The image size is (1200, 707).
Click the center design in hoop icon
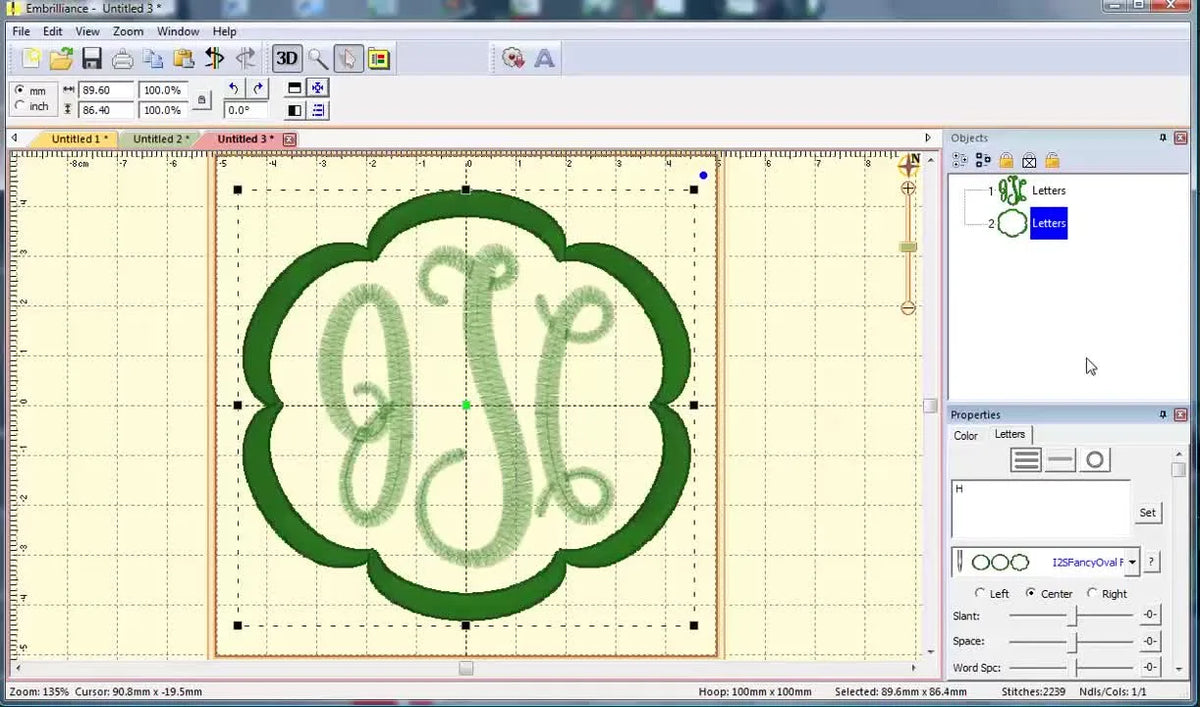click(318, 88)
